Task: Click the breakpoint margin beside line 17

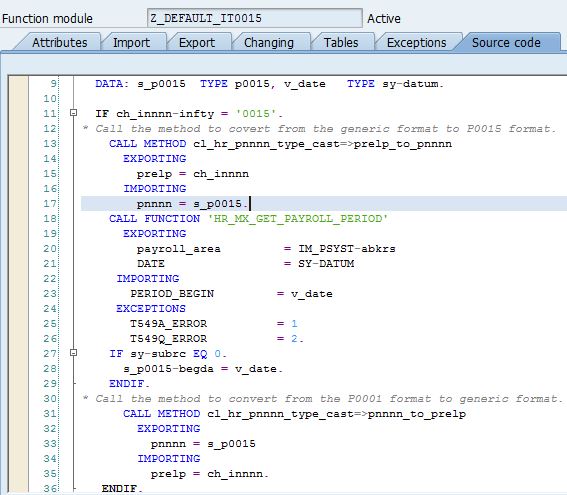Action: click(18, 204)
